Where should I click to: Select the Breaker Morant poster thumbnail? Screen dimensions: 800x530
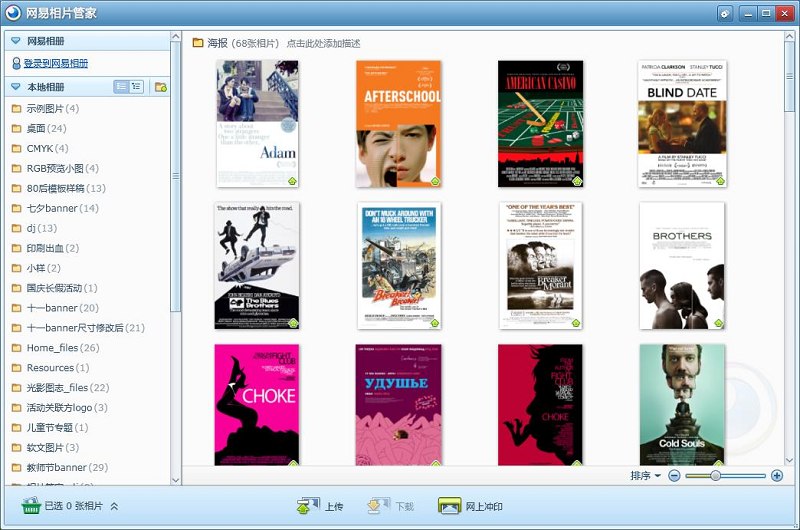540,265
